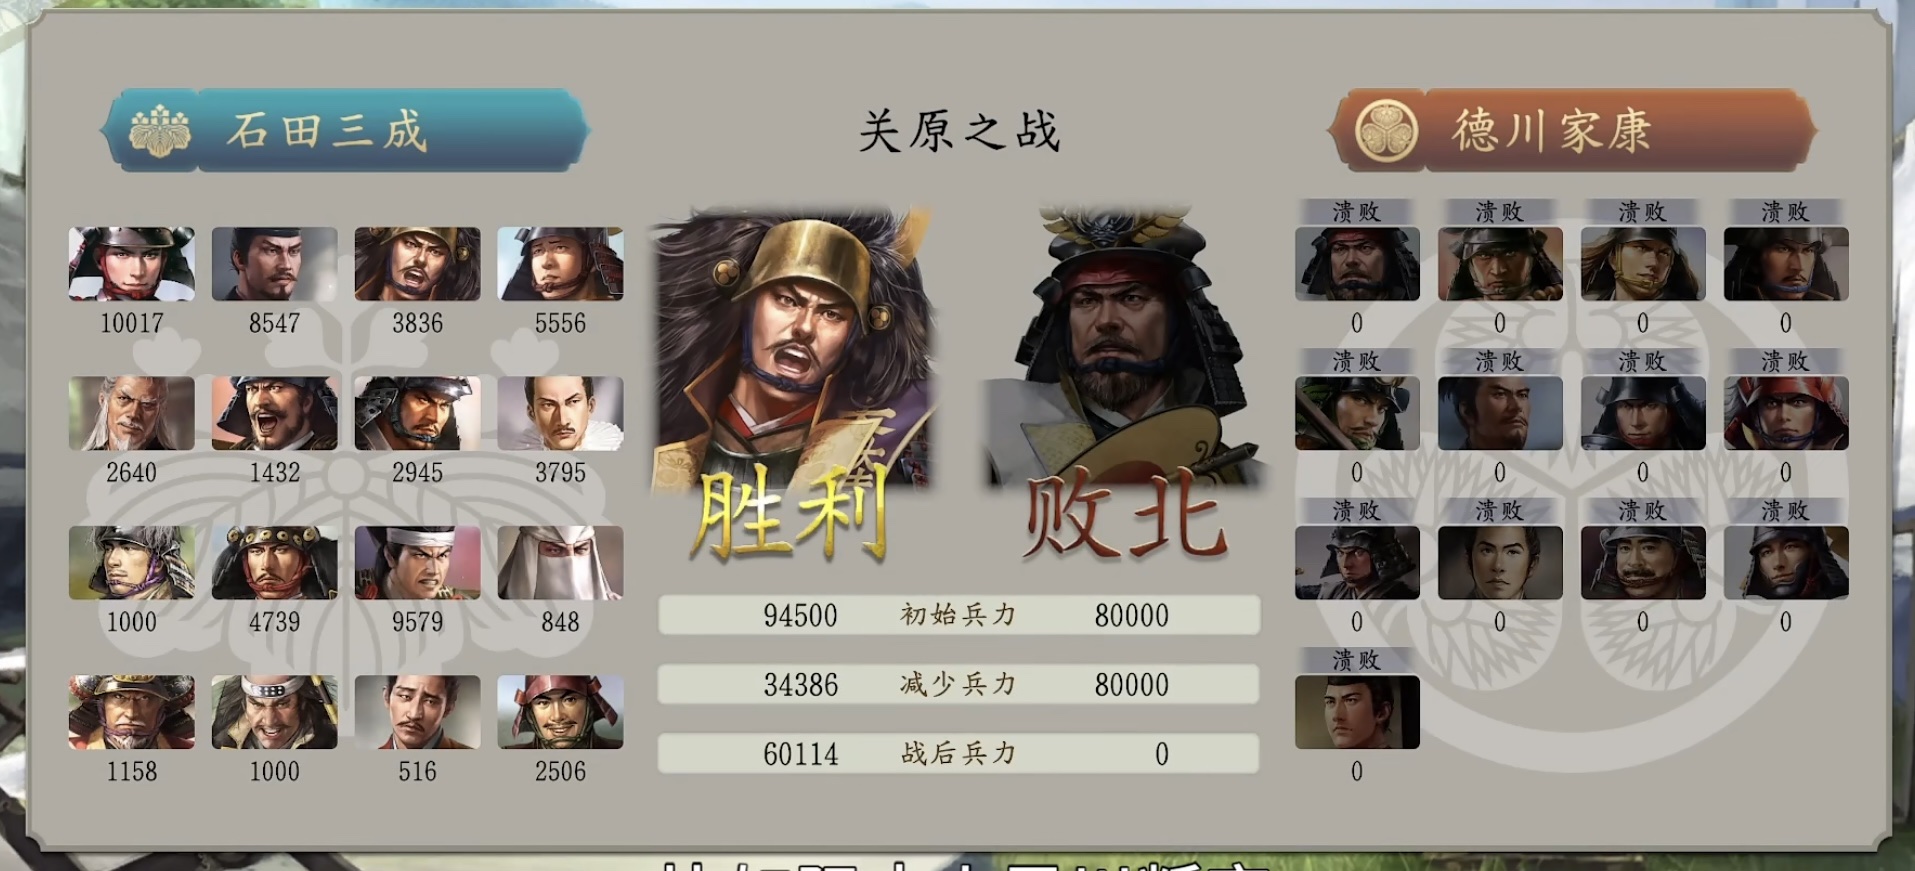Select the first routed Tokugawa general portrait
This screenshot has height=871, width=1915.
coord(1357,264)
